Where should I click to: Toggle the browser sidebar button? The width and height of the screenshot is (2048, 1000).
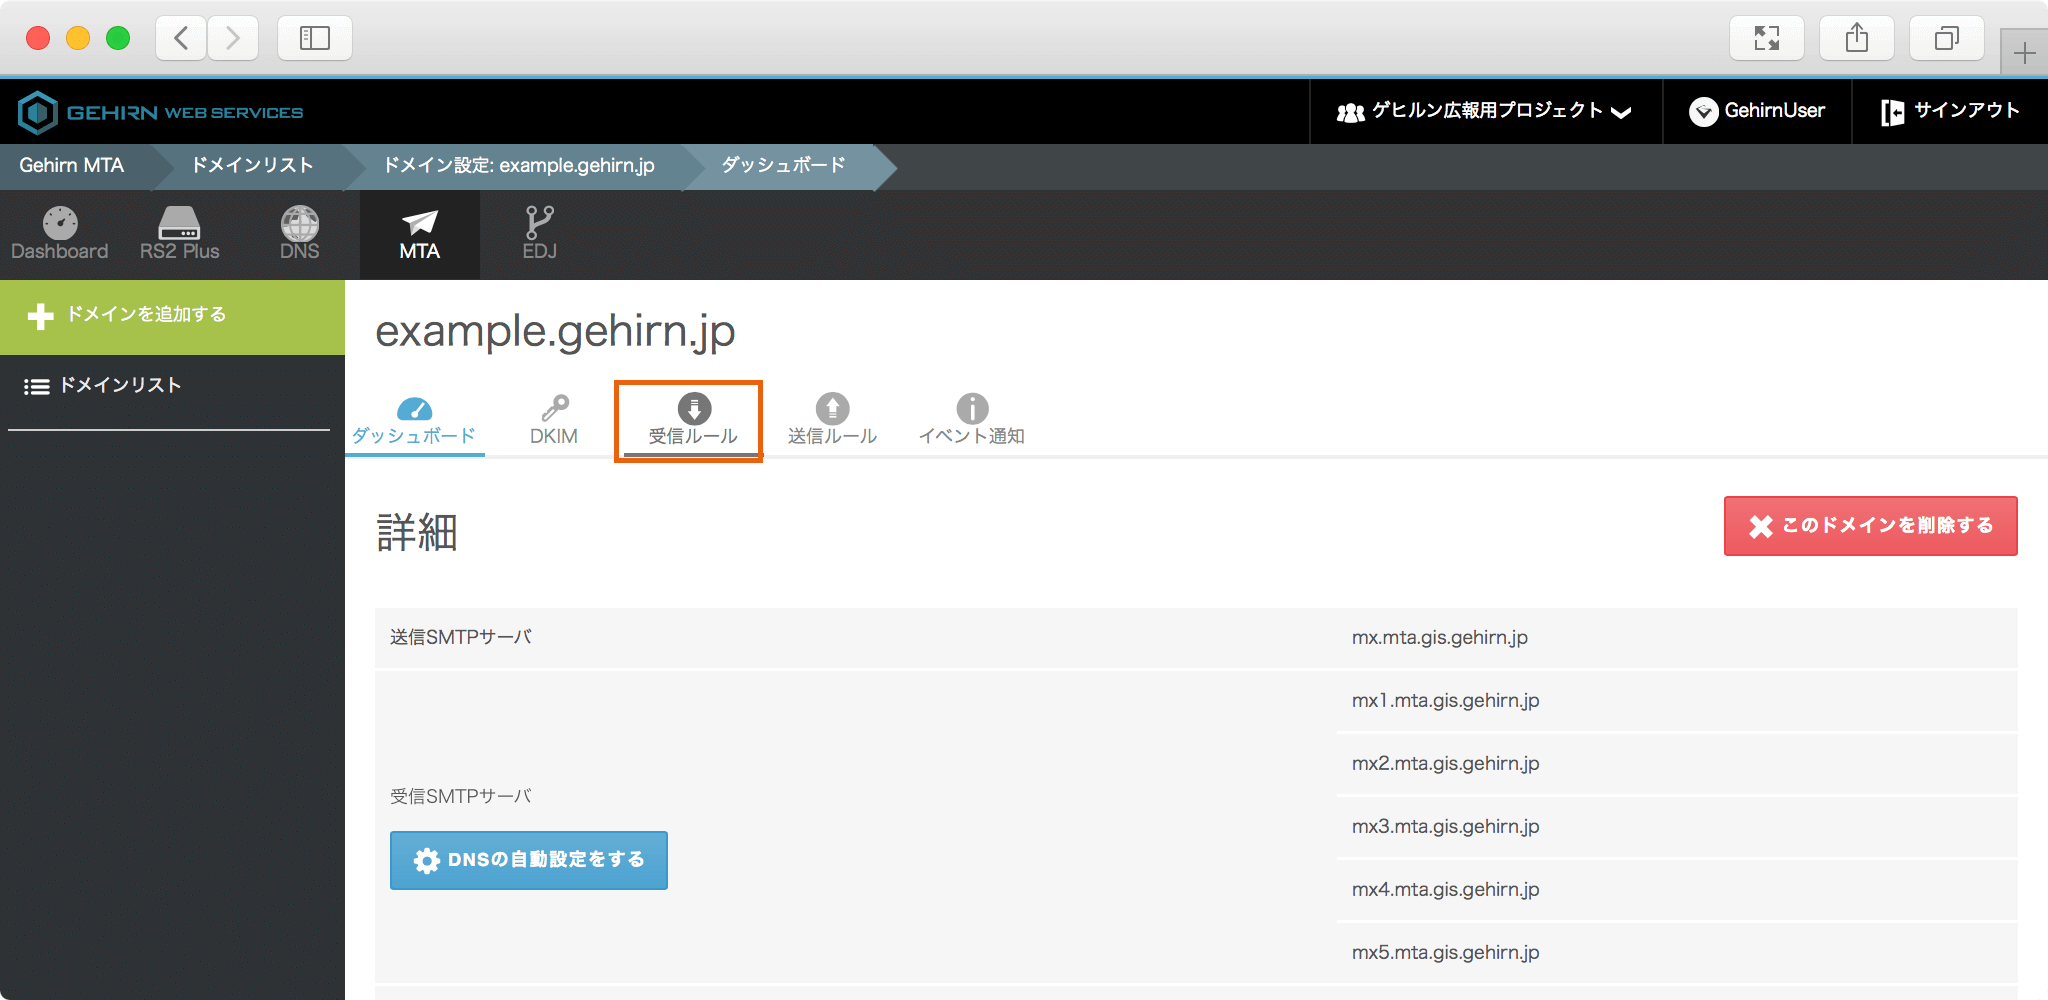(x=315, y=38)
